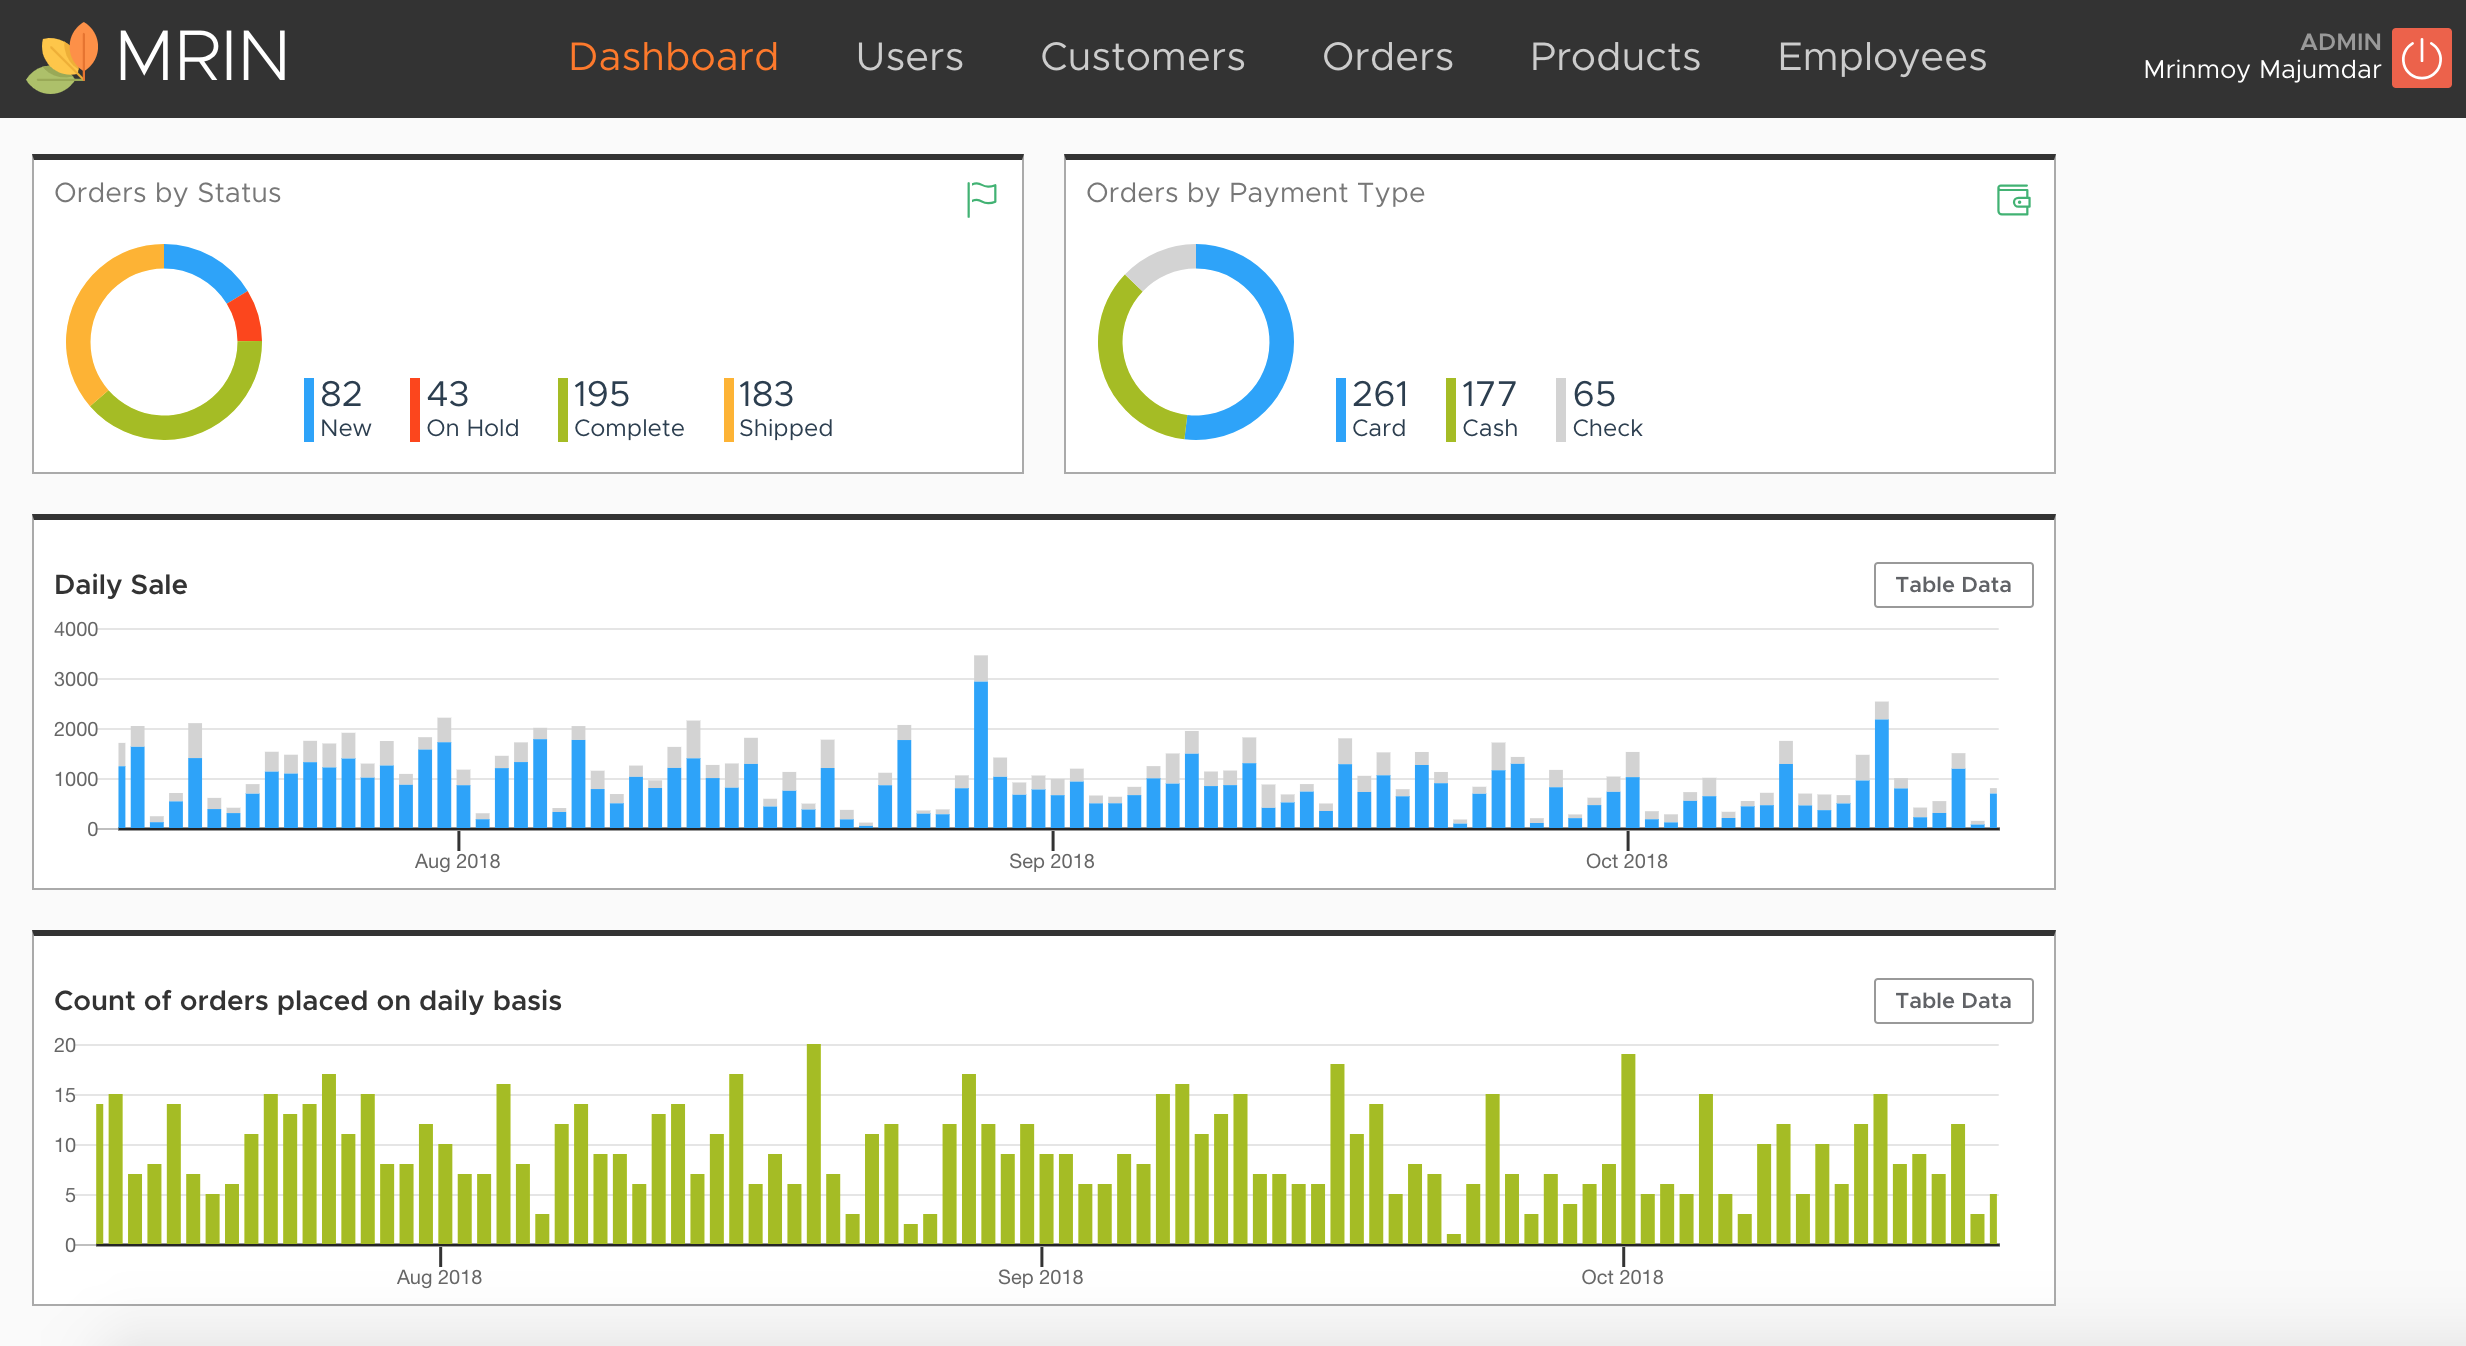Screen dimensions: 2466x1346
Task: Click the Mrinmoy Majumdar user name
Action: point(2261,70)
